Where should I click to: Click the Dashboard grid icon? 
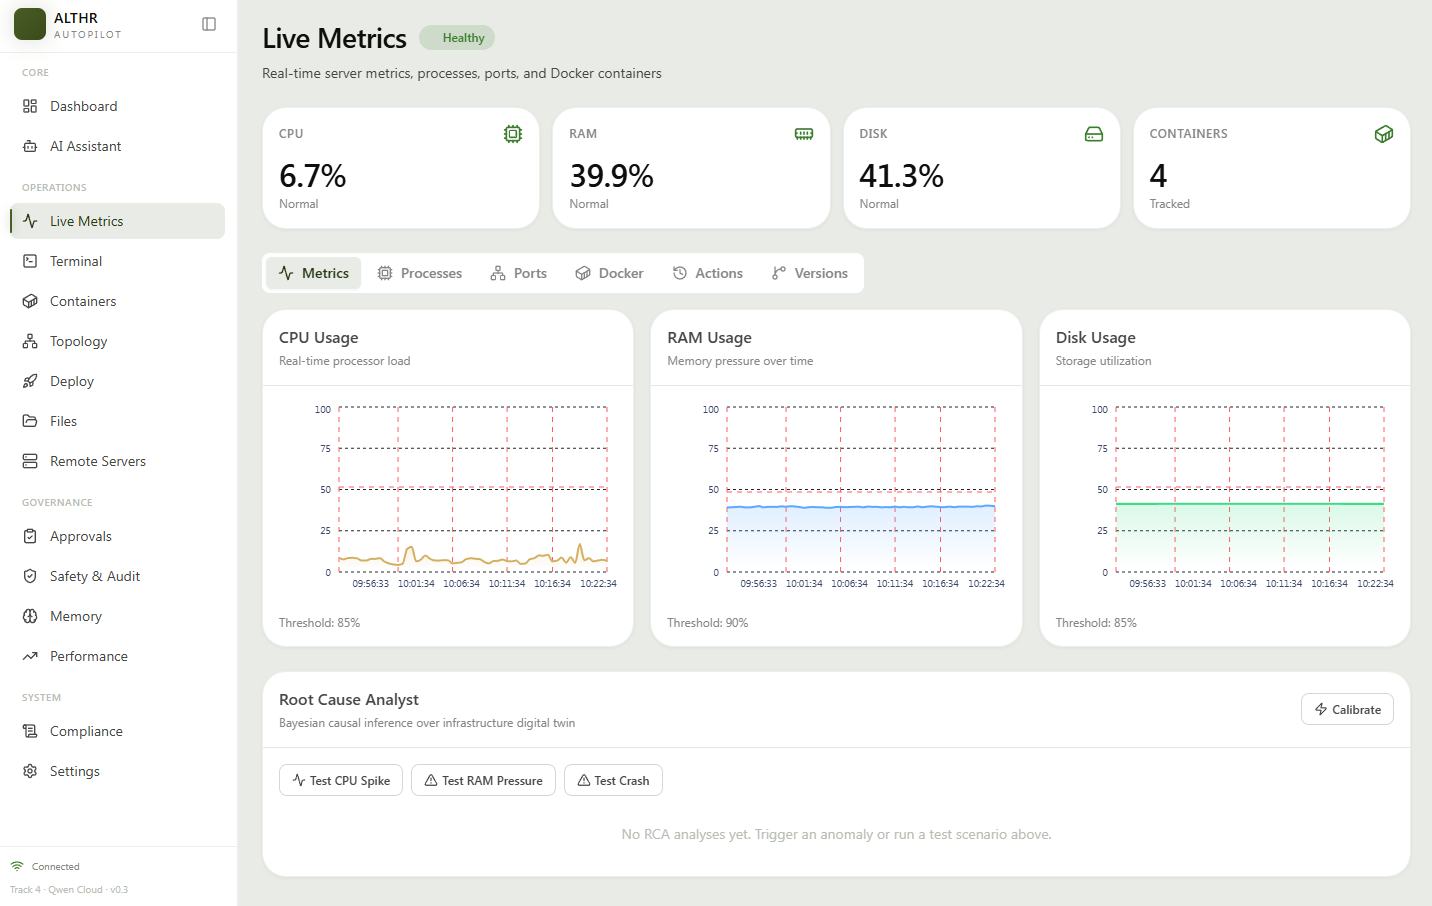(x=30, y=106)
